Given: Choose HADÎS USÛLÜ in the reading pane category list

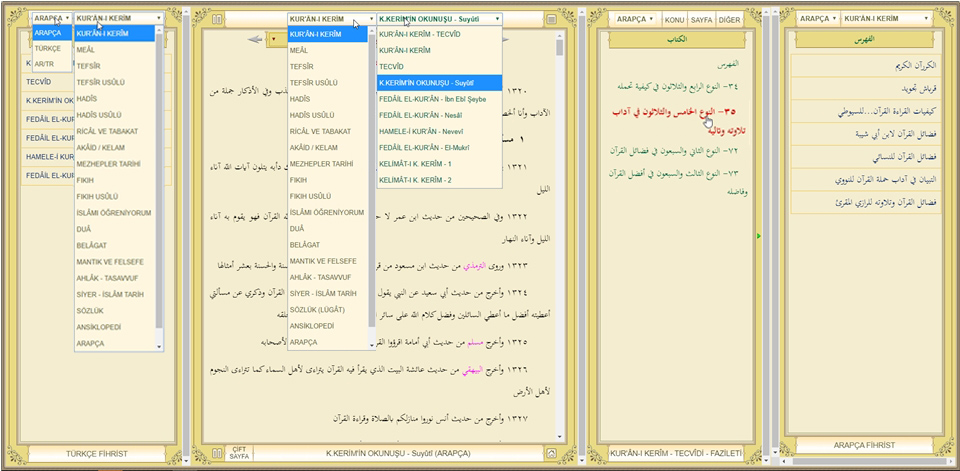Looking at the screenshot, I should tap(327, 115).
